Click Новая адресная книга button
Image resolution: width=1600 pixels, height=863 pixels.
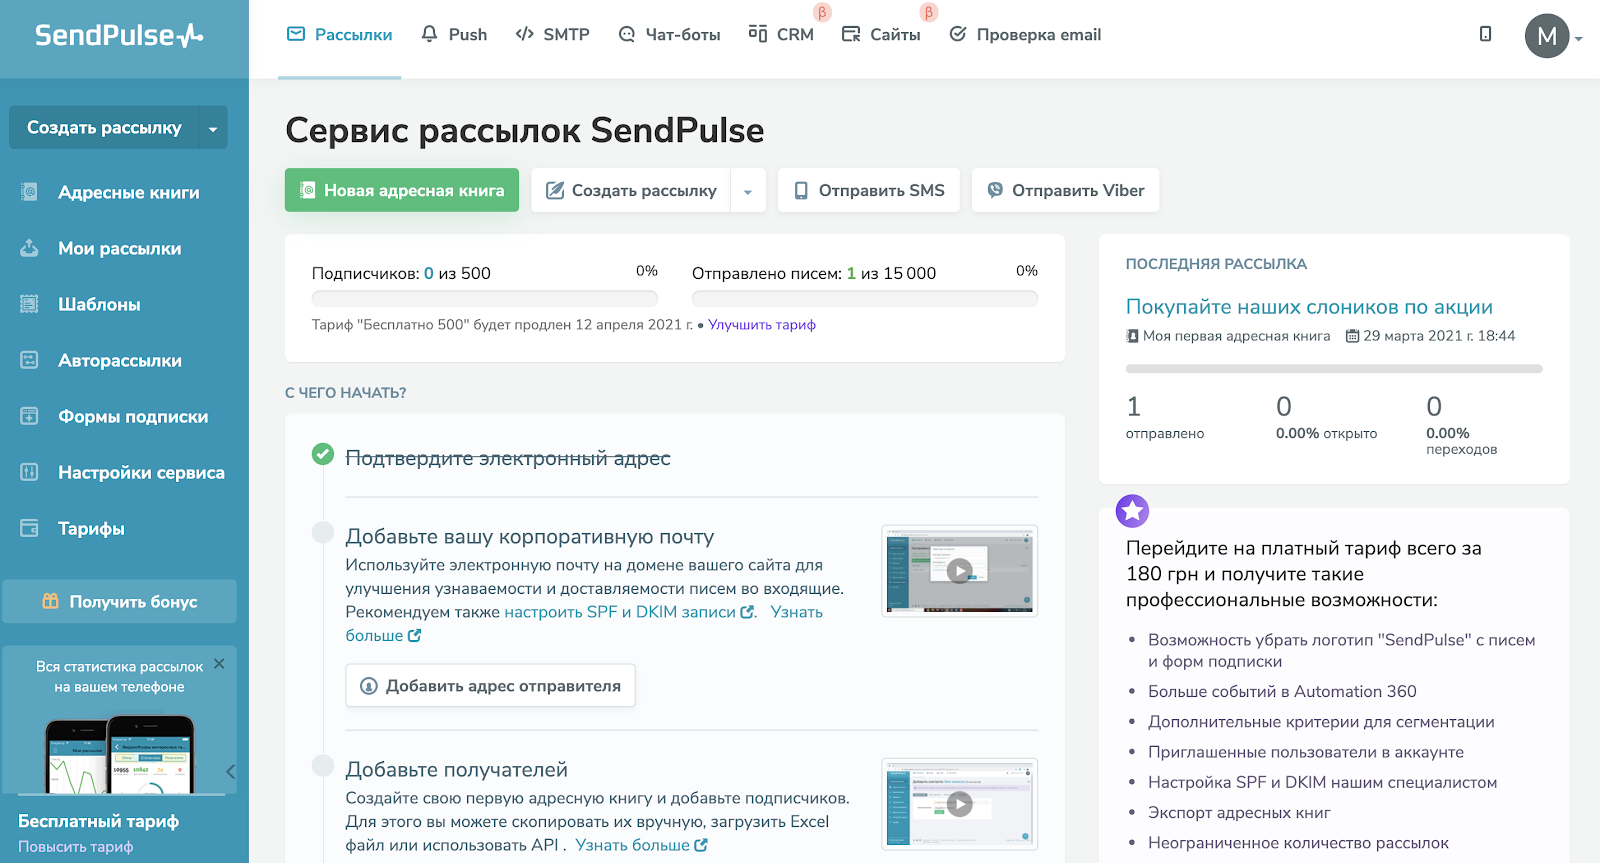point(402,190)
